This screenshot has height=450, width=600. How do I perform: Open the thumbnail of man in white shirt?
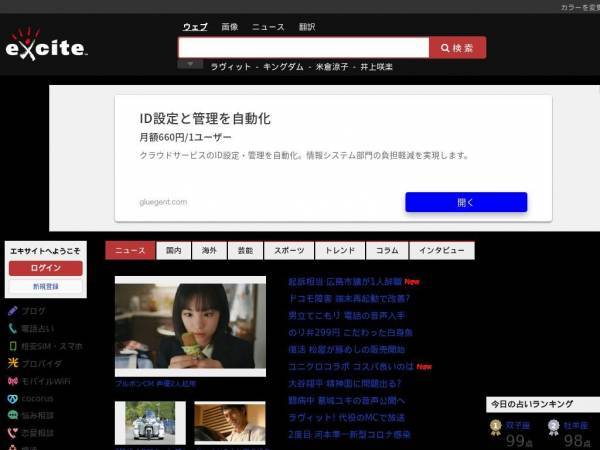coord(230,423)
